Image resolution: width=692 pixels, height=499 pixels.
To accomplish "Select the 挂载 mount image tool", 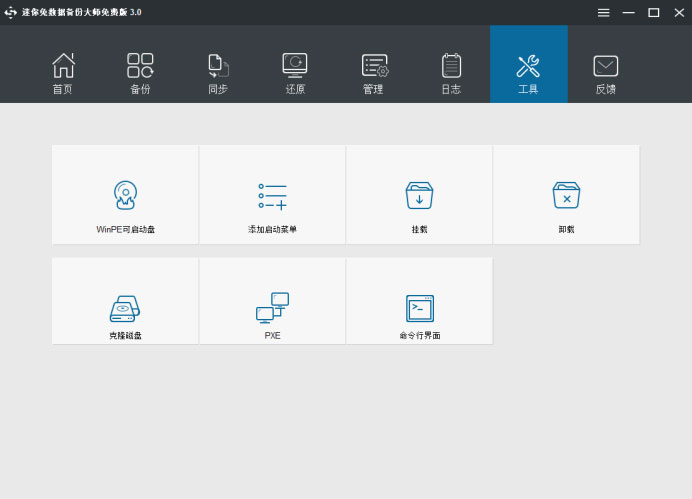I will point(419,196).
